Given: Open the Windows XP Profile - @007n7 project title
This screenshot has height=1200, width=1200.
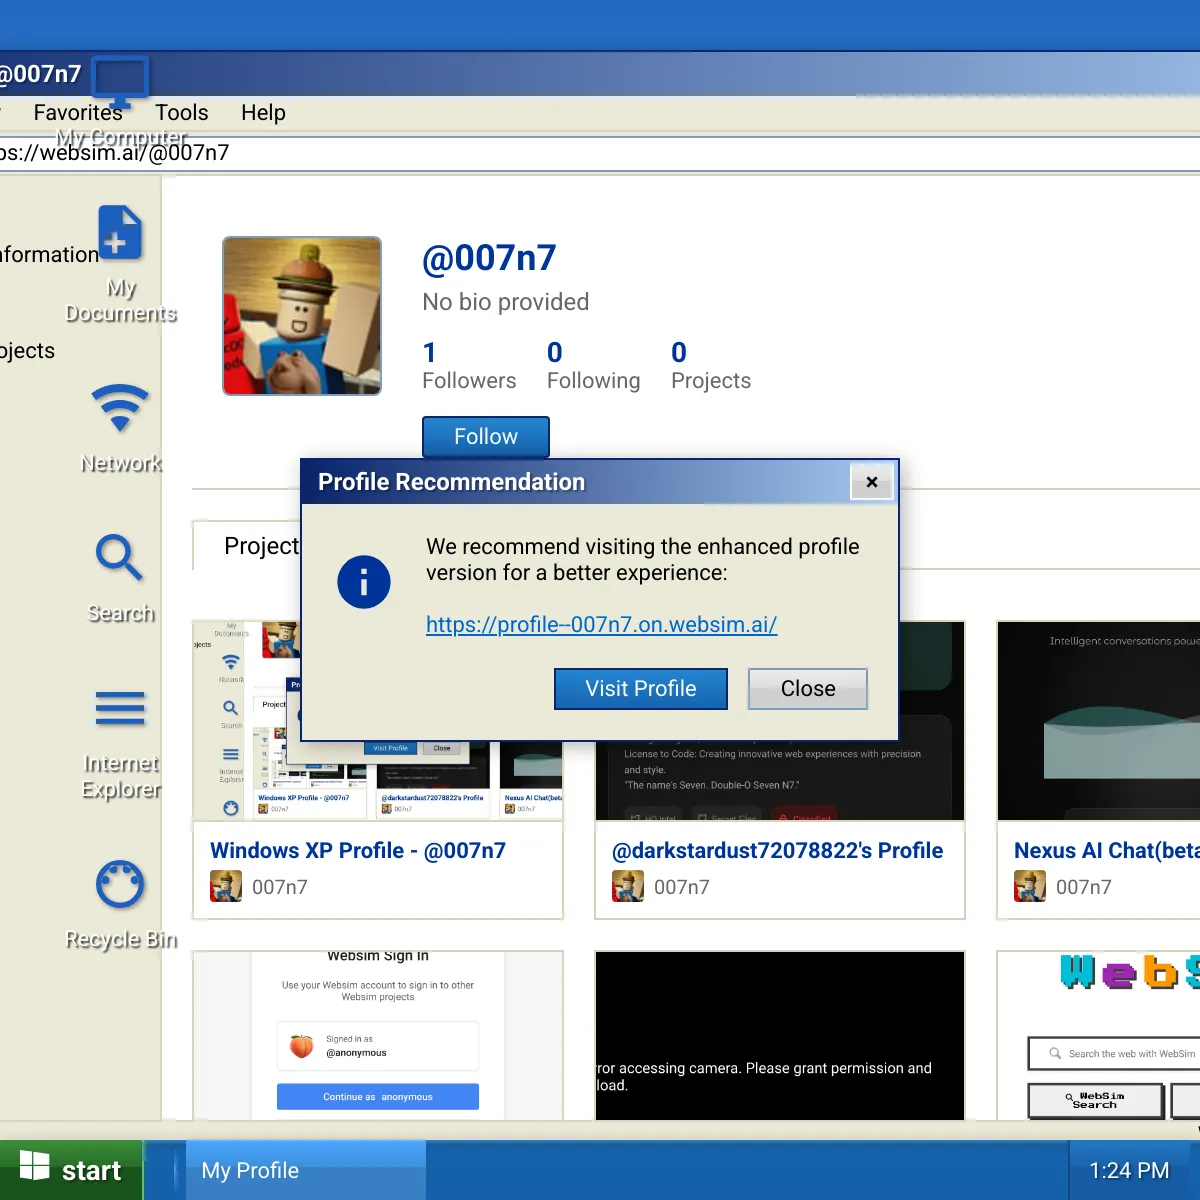Looking at the screenshot, I should [x=358, y=851].
